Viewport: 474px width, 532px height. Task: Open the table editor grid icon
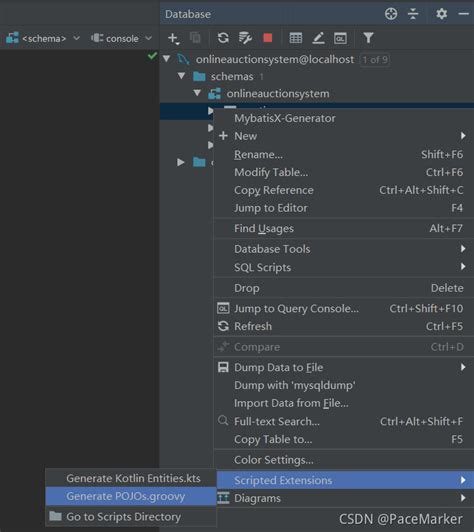pos(296,38)
